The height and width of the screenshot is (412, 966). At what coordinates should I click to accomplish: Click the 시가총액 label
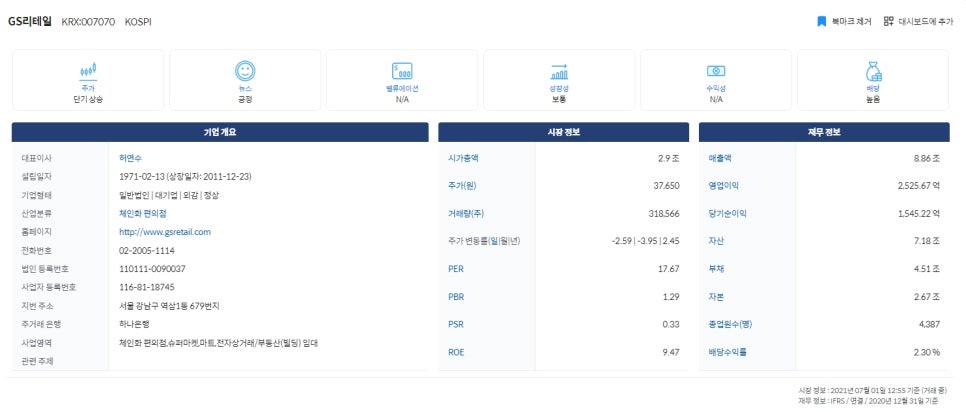[463, 158]
